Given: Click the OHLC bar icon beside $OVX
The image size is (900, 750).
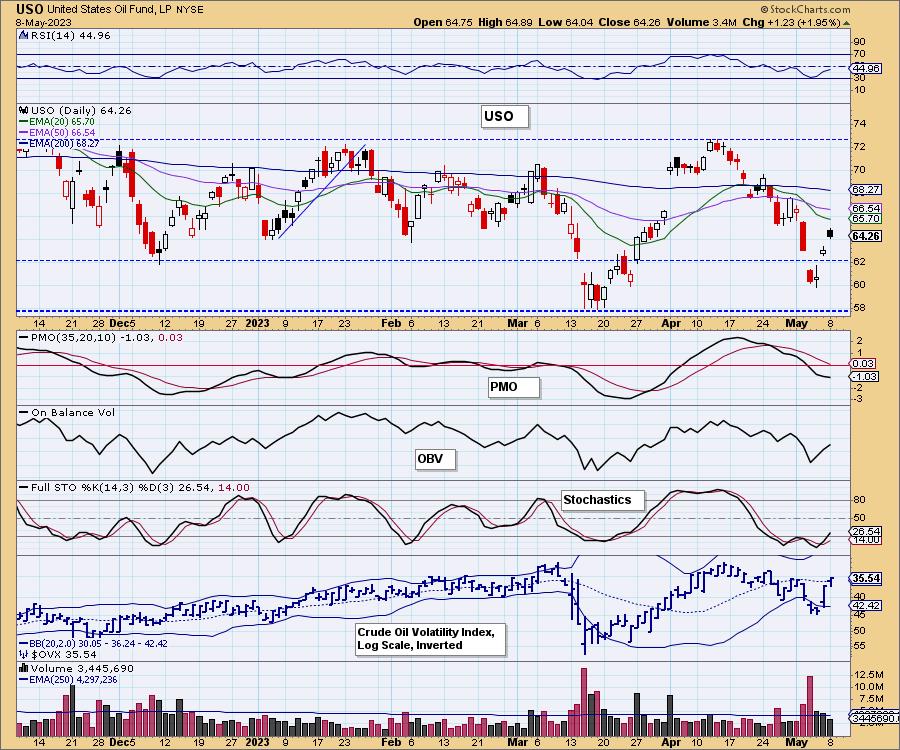Looking at the screenshot, I should coord(24,654).
